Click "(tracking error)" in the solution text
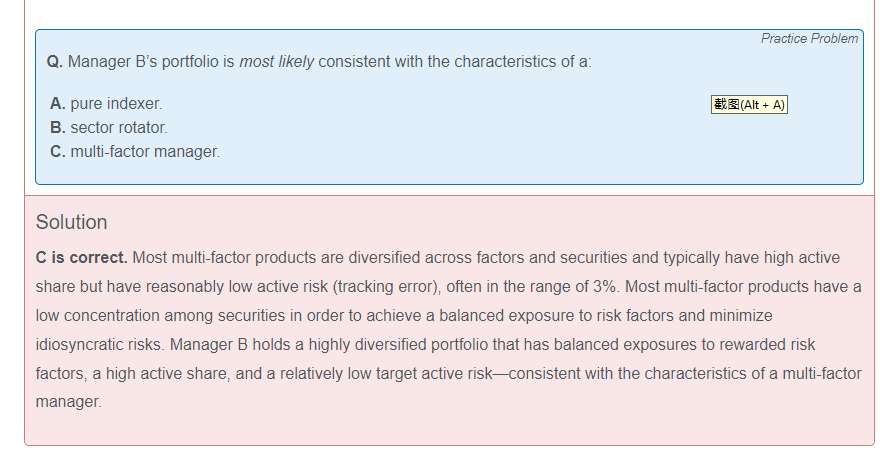This screenshot has width=887, height=464. [386, 287]
